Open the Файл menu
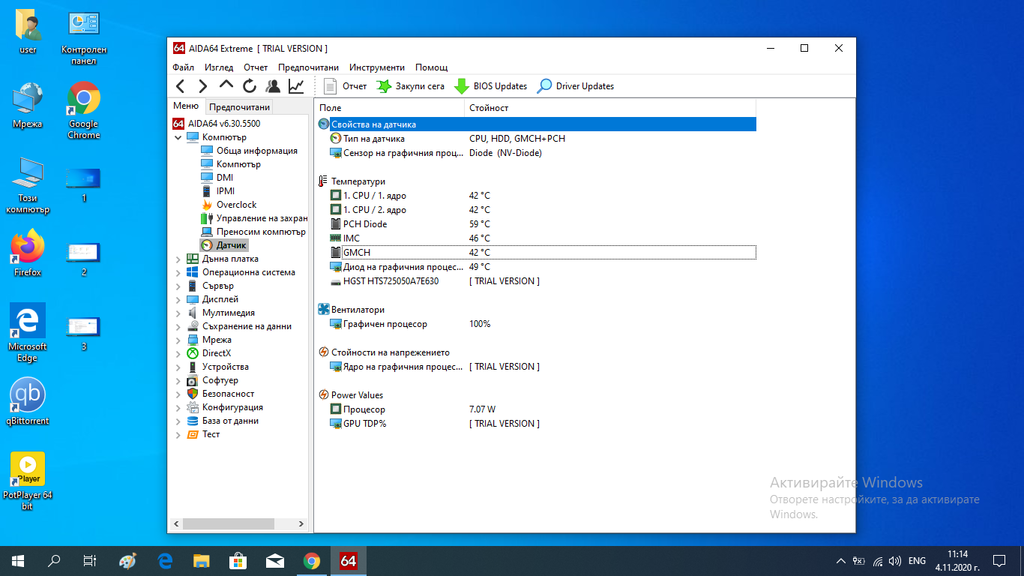The image size is (1024, 576). click(183, 67)
